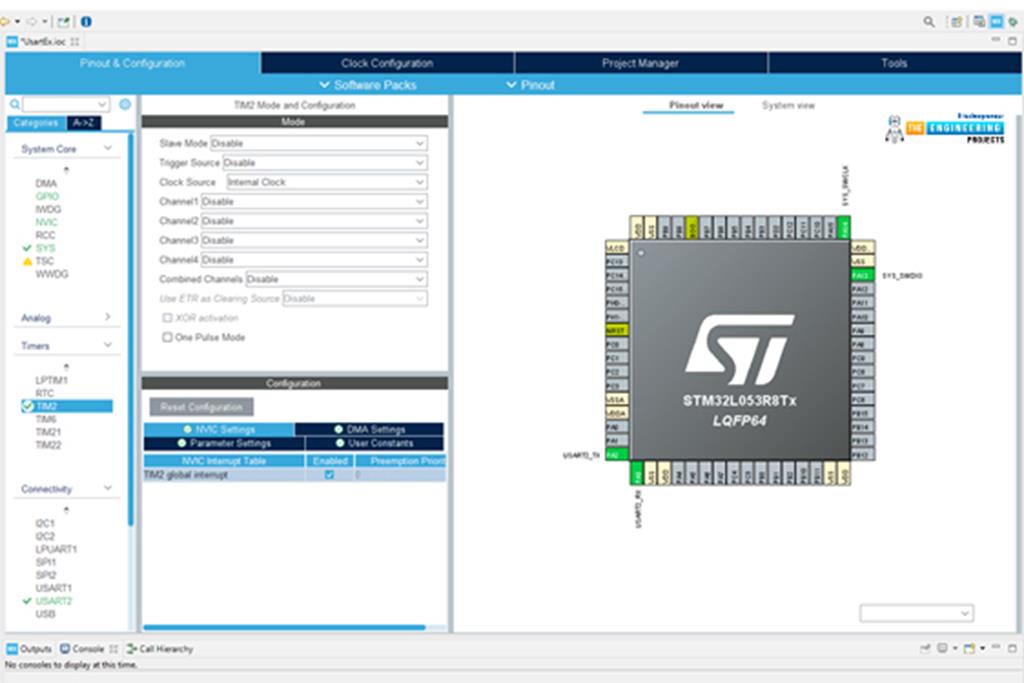Image resolution: width=1024 pixels, height=683 pixels.
Task: Open the Channel1 dropdown list
Action: pyautogui.click(x=314, y=201)
